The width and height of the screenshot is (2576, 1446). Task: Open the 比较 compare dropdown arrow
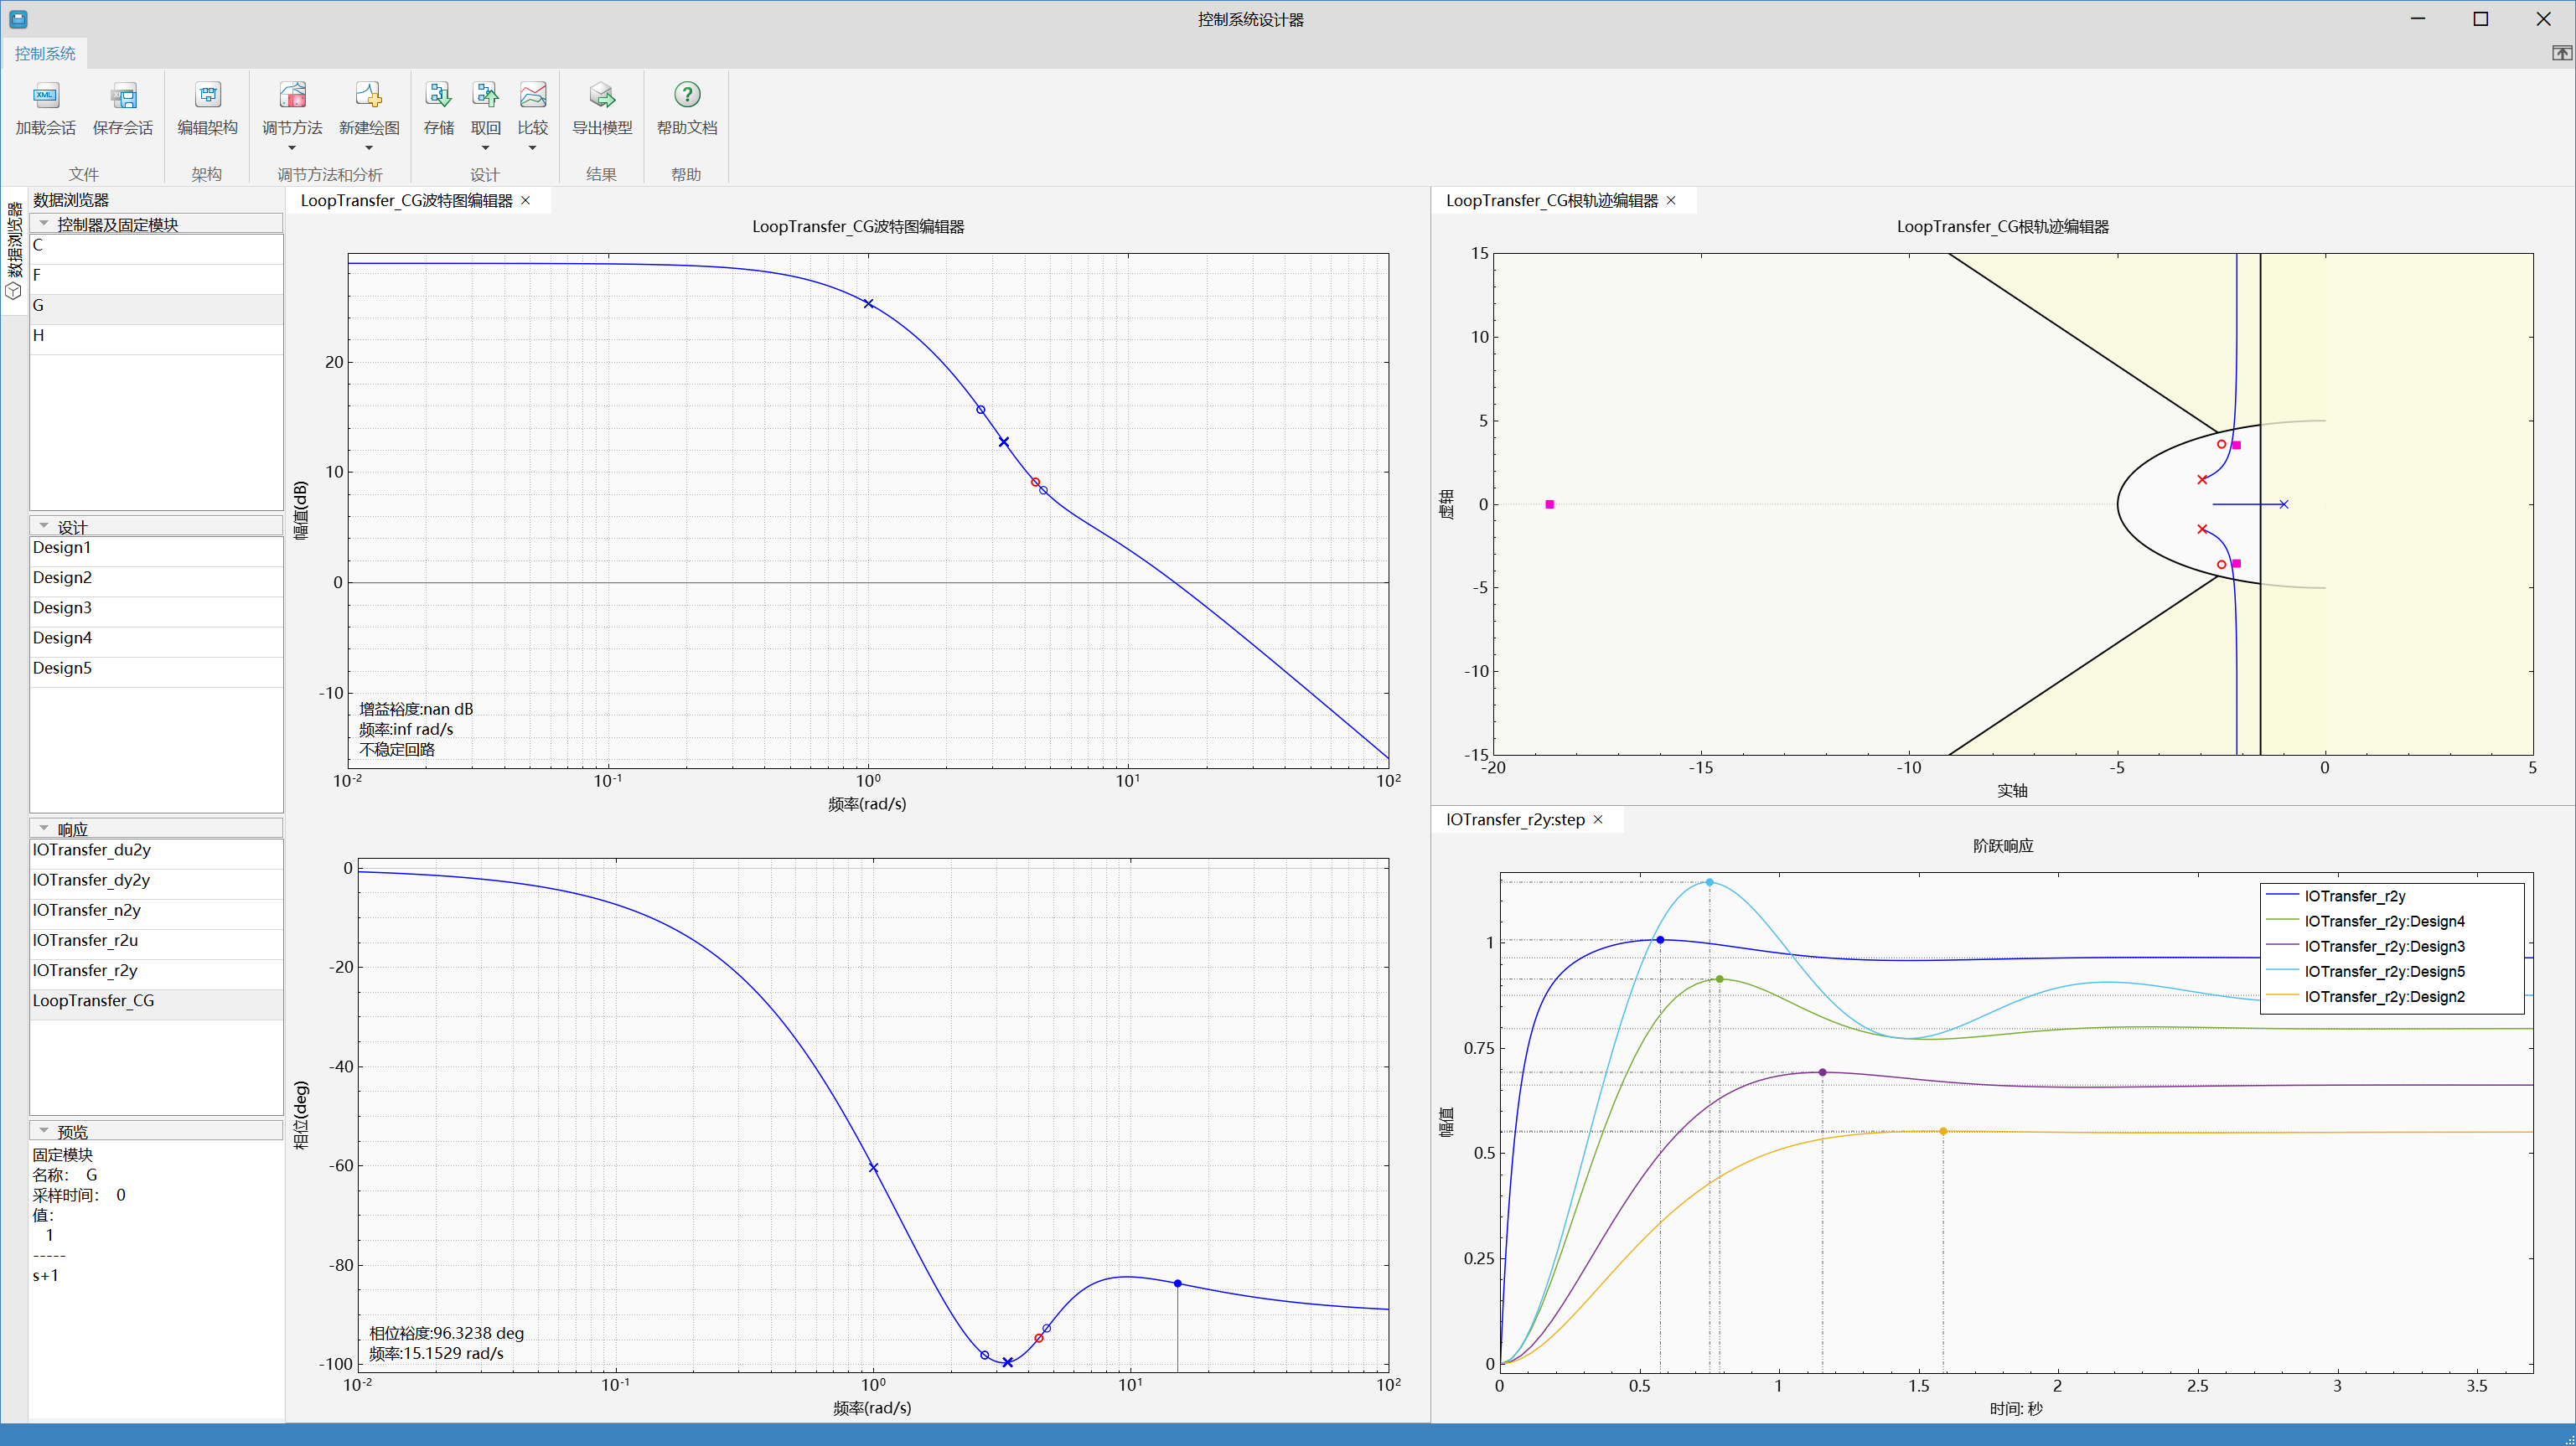point(532,149)
